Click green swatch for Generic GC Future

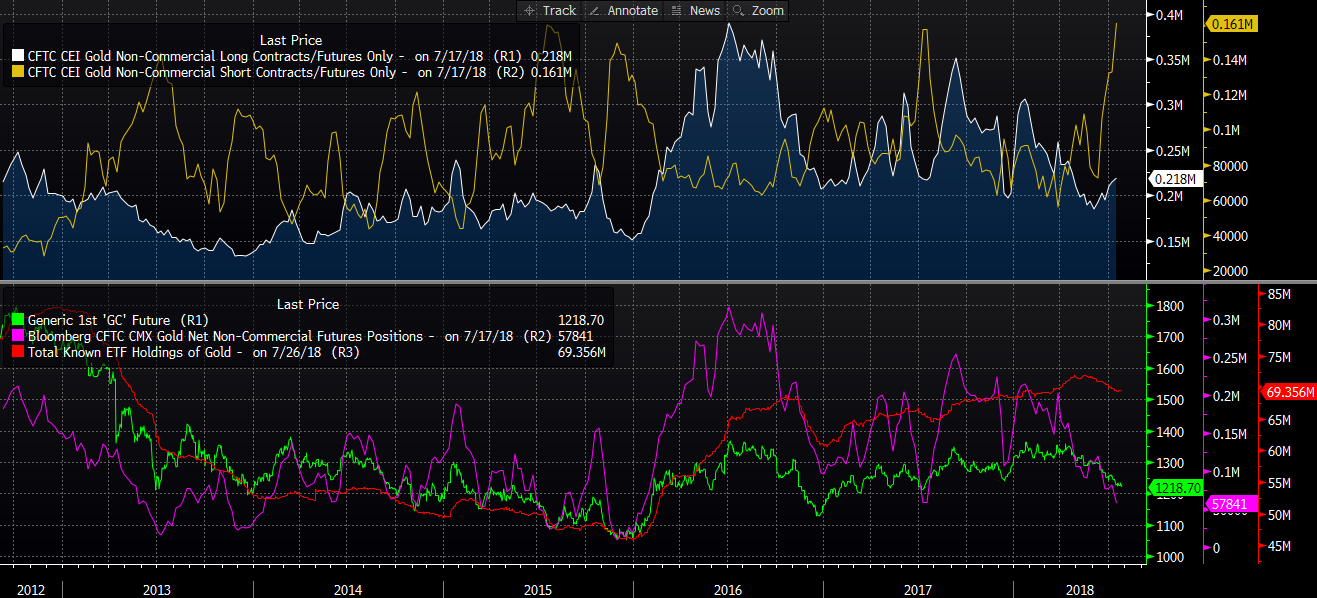point(17,320)
